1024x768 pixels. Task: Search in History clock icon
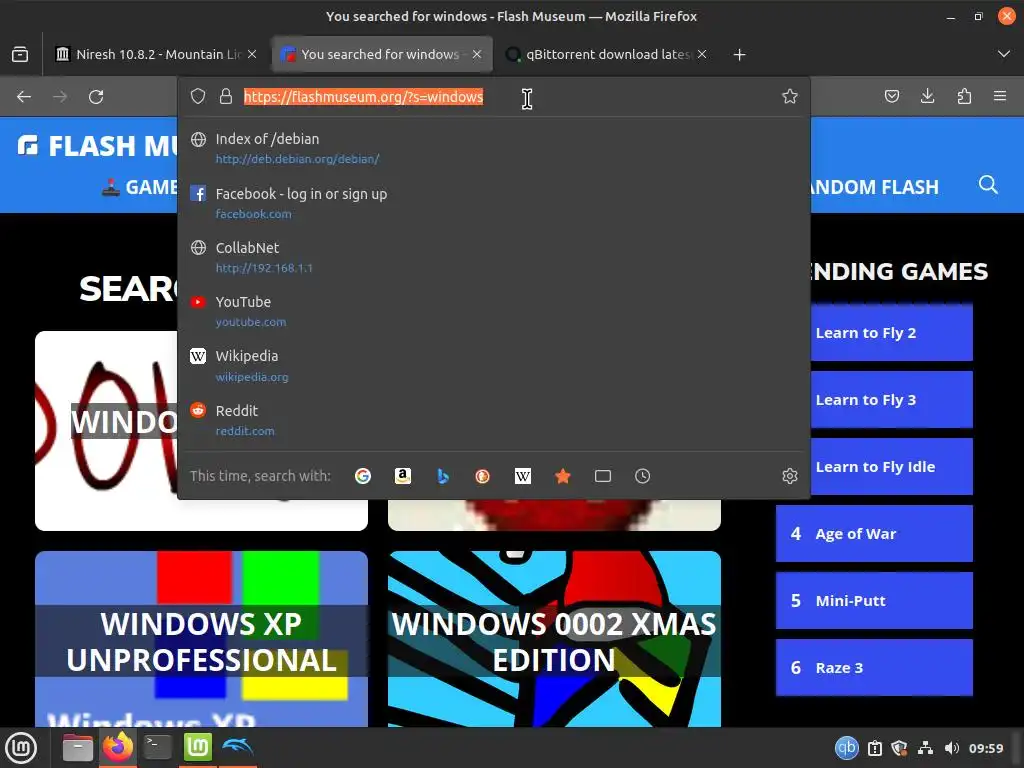(643, 476)
